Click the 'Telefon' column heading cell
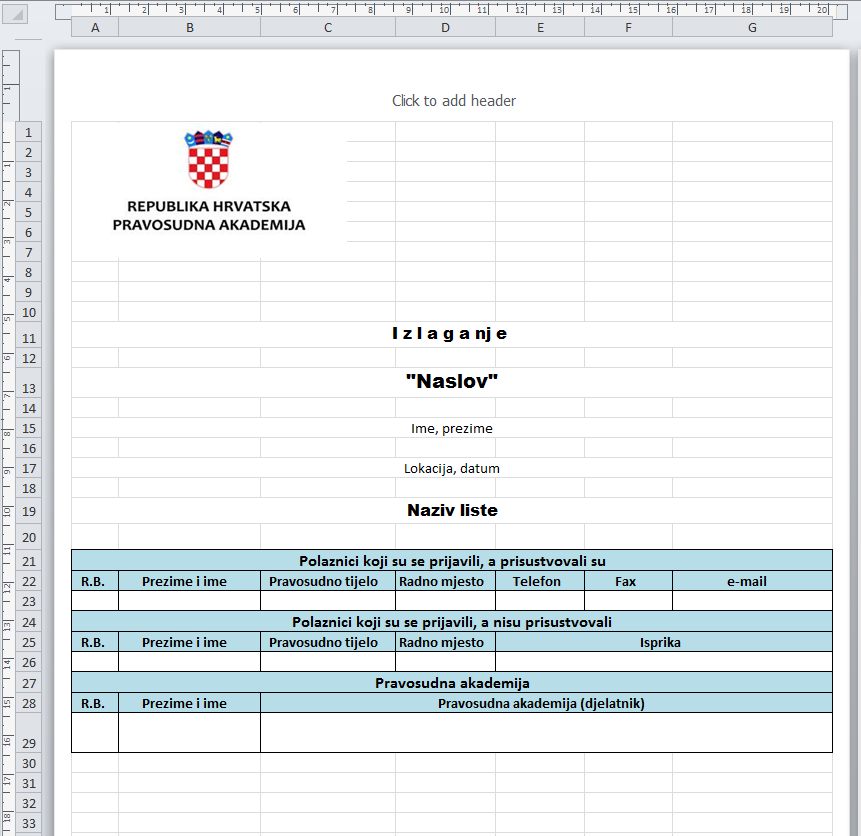Viewport: 861px width, 836px height. 540,581
